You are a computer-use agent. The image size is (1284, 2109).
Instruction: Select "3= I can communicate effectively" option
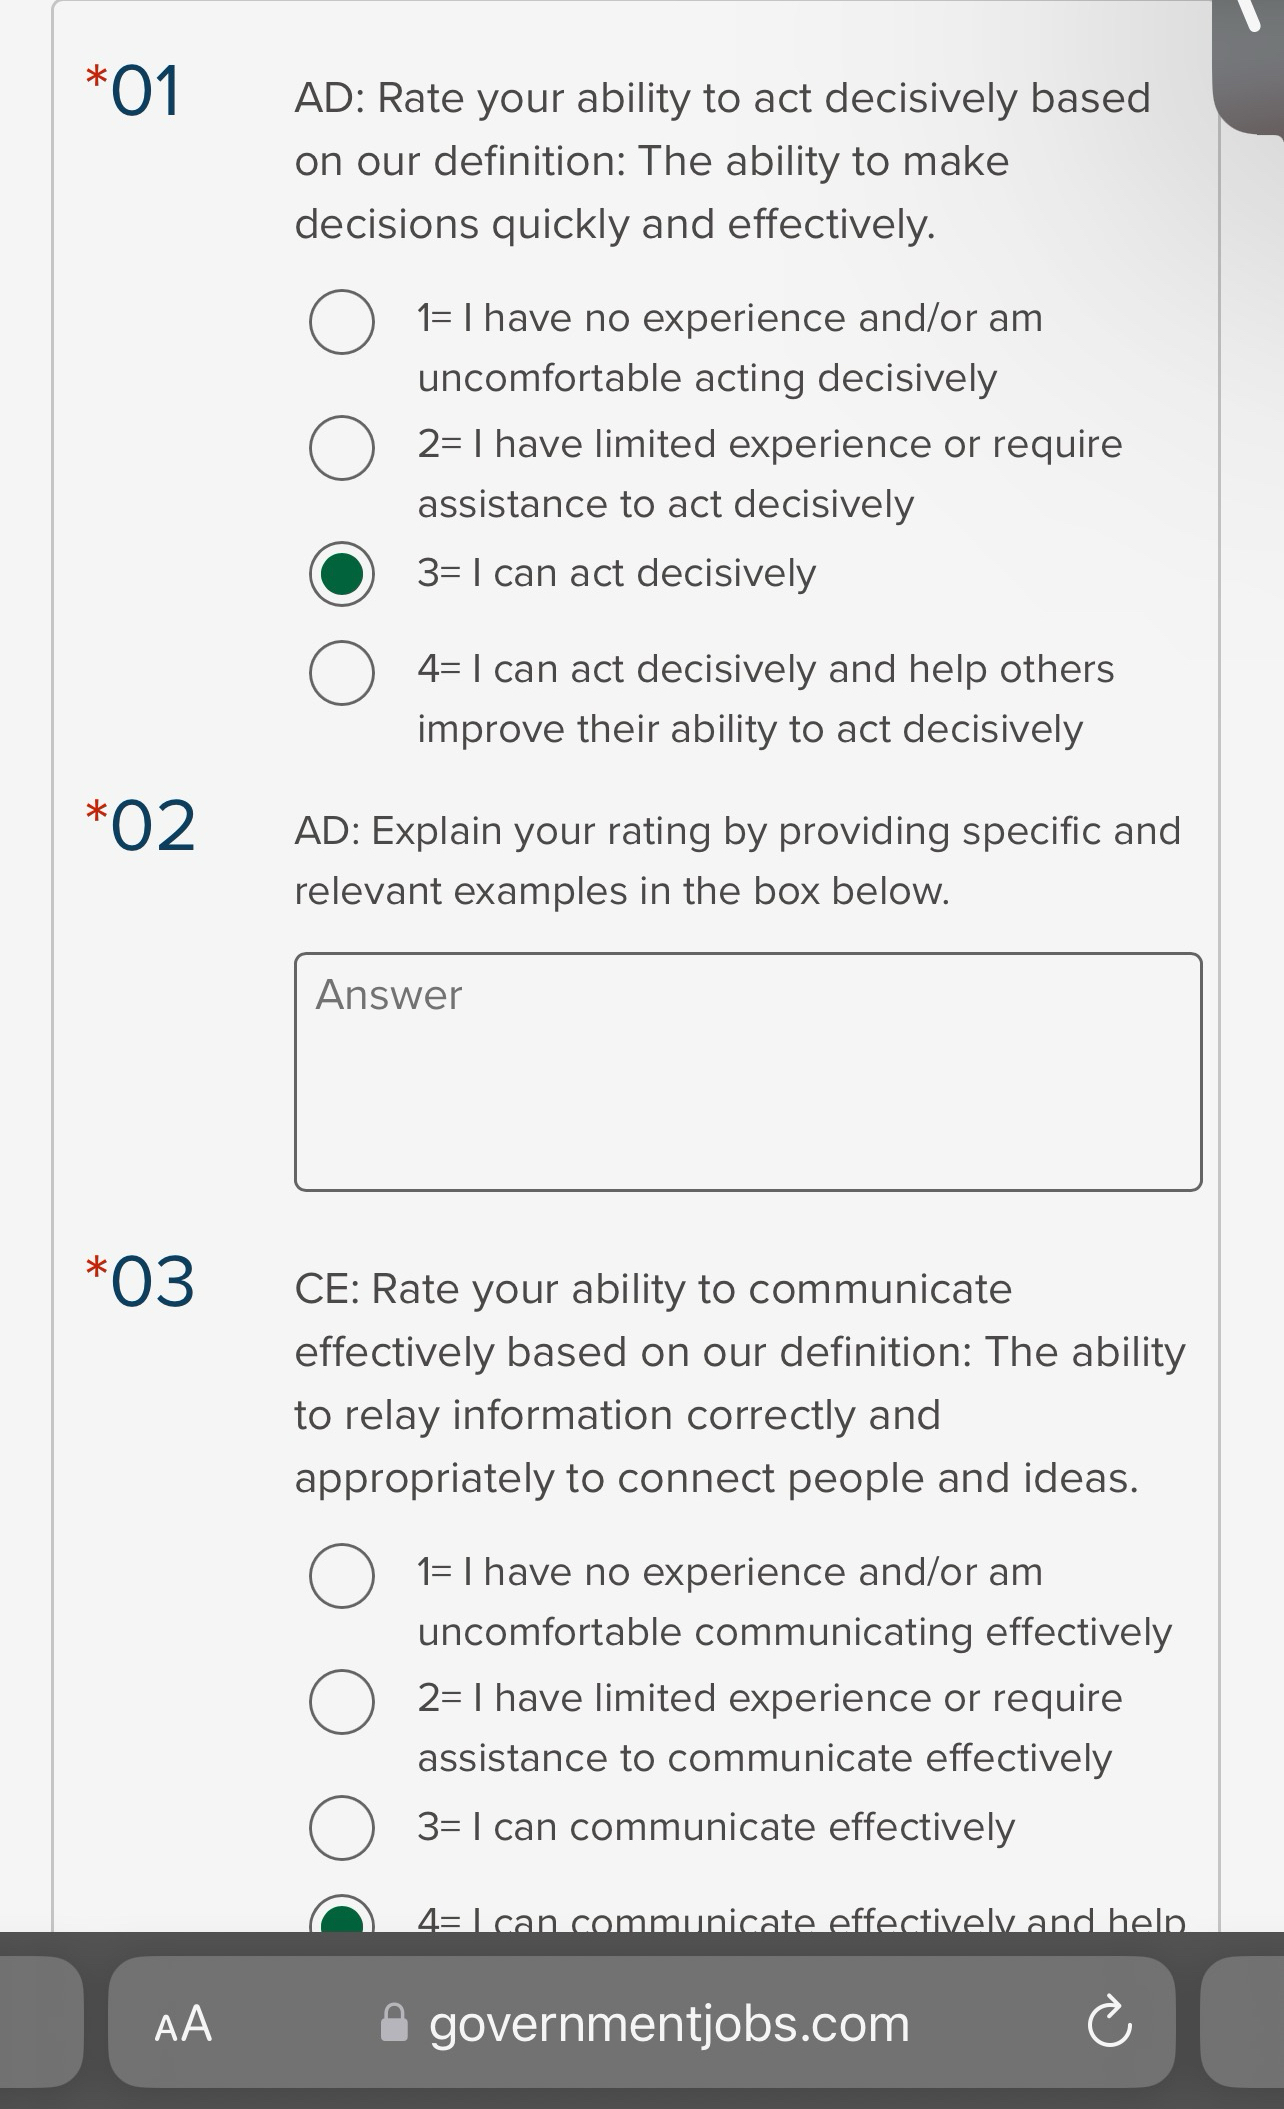340,1829
